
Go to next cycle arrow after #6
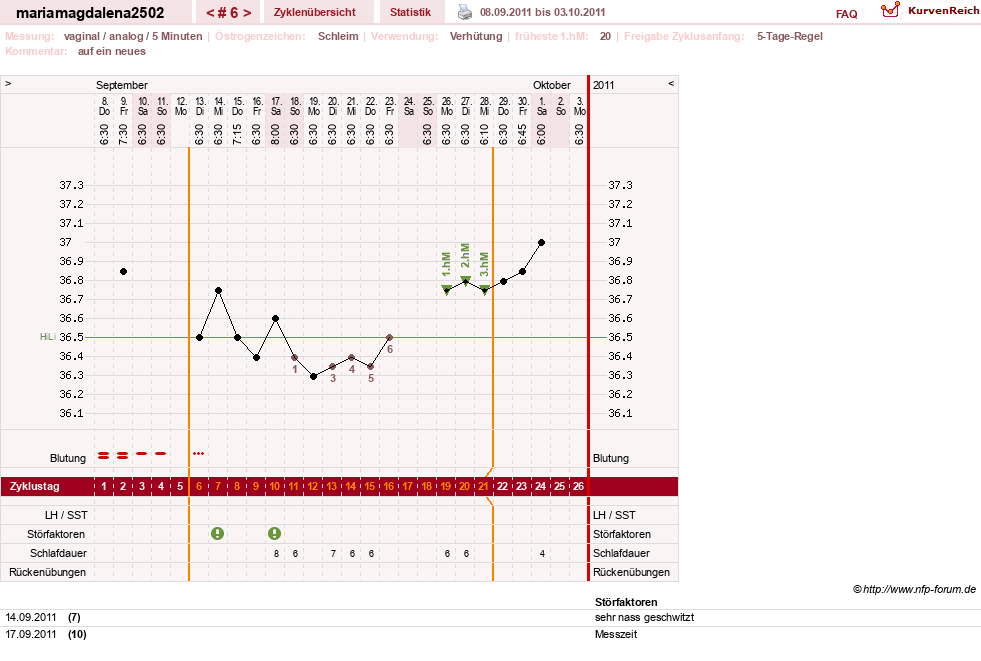click(x=248, y=13)
